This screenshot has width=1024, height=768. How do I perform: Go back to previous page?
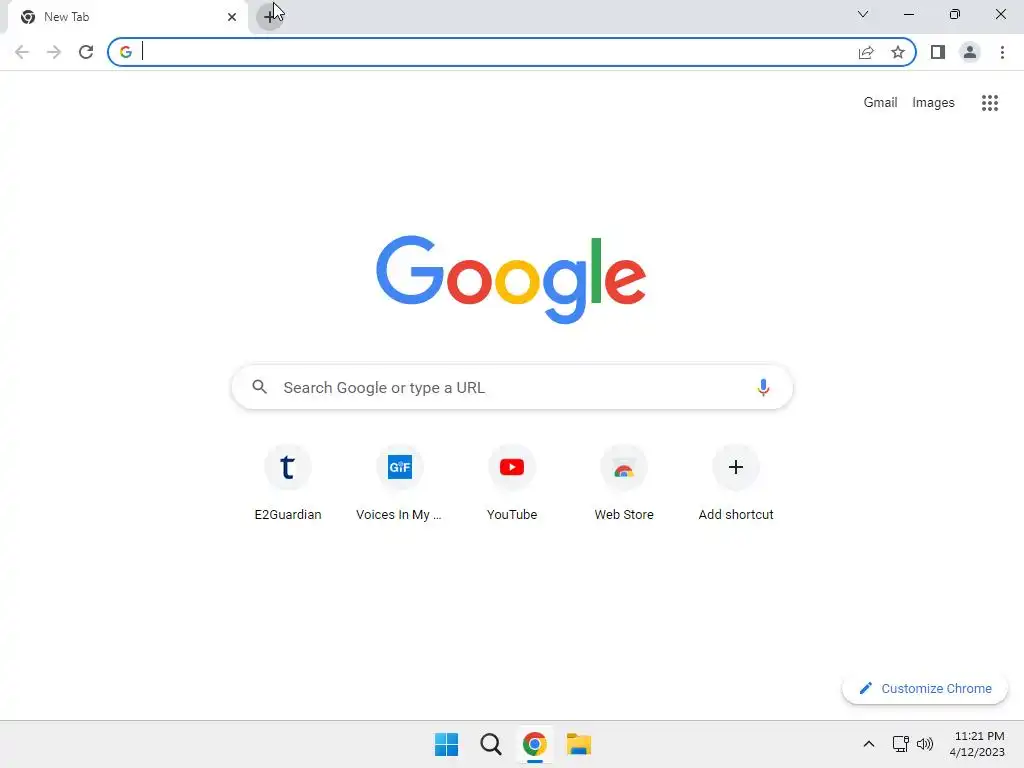coord(22,52)
